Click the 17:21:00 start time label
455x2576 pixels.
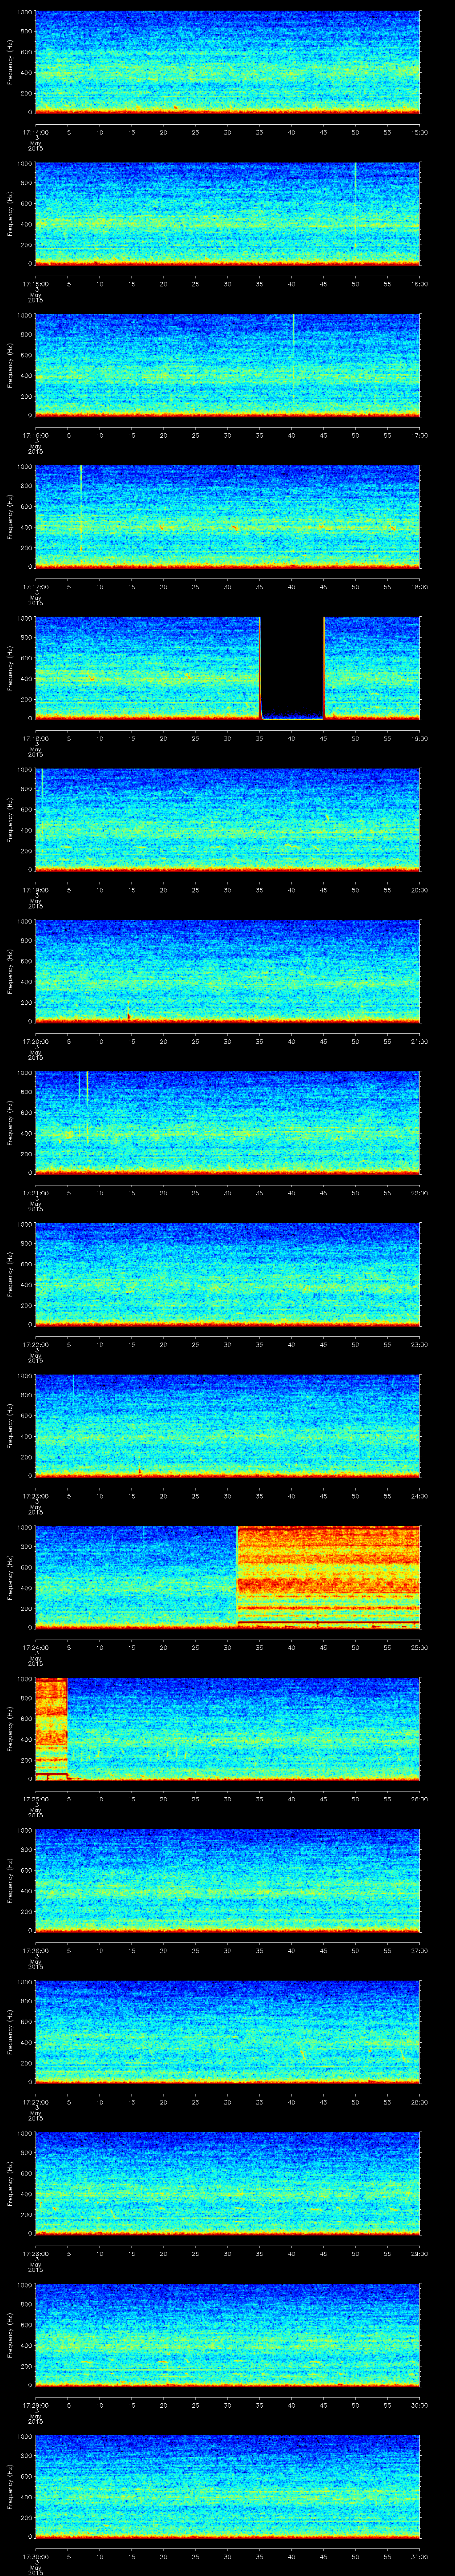click(x=35, y=1193)
